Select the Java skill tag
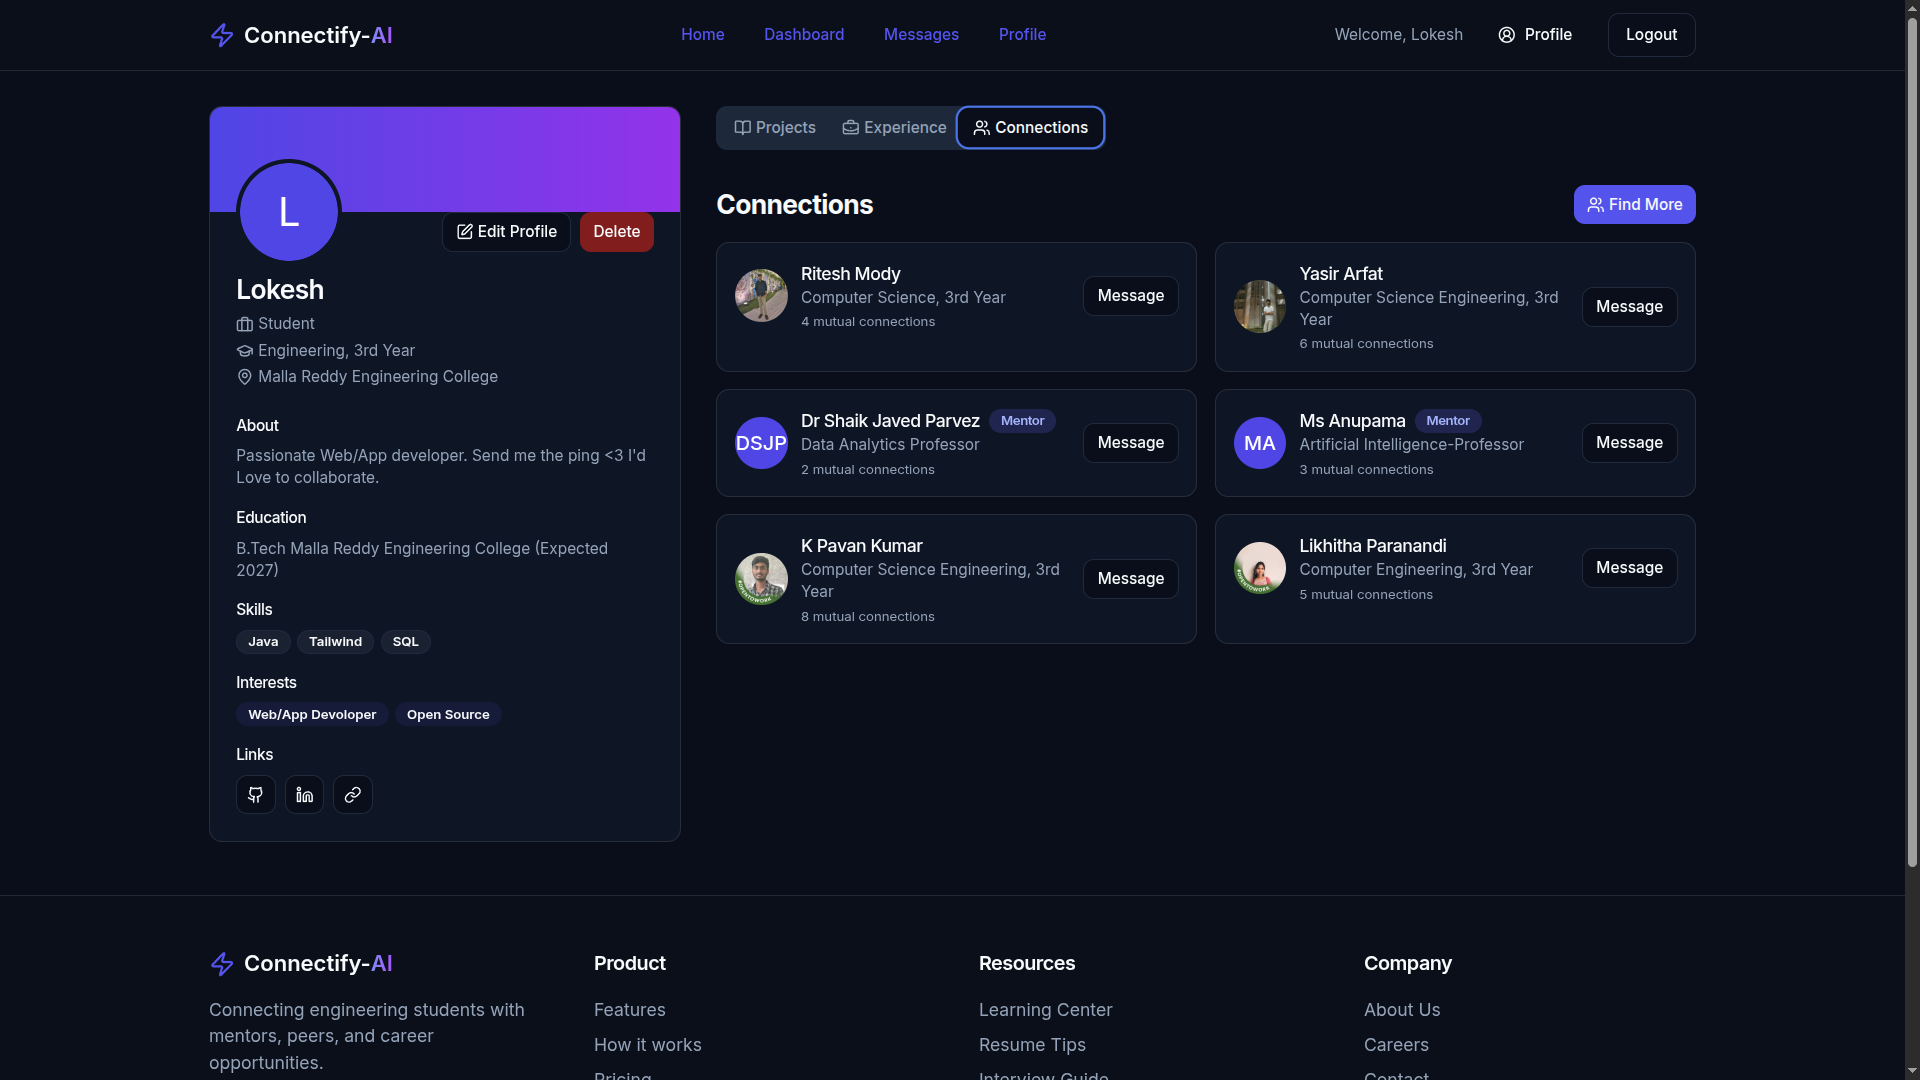 (262, 641)
